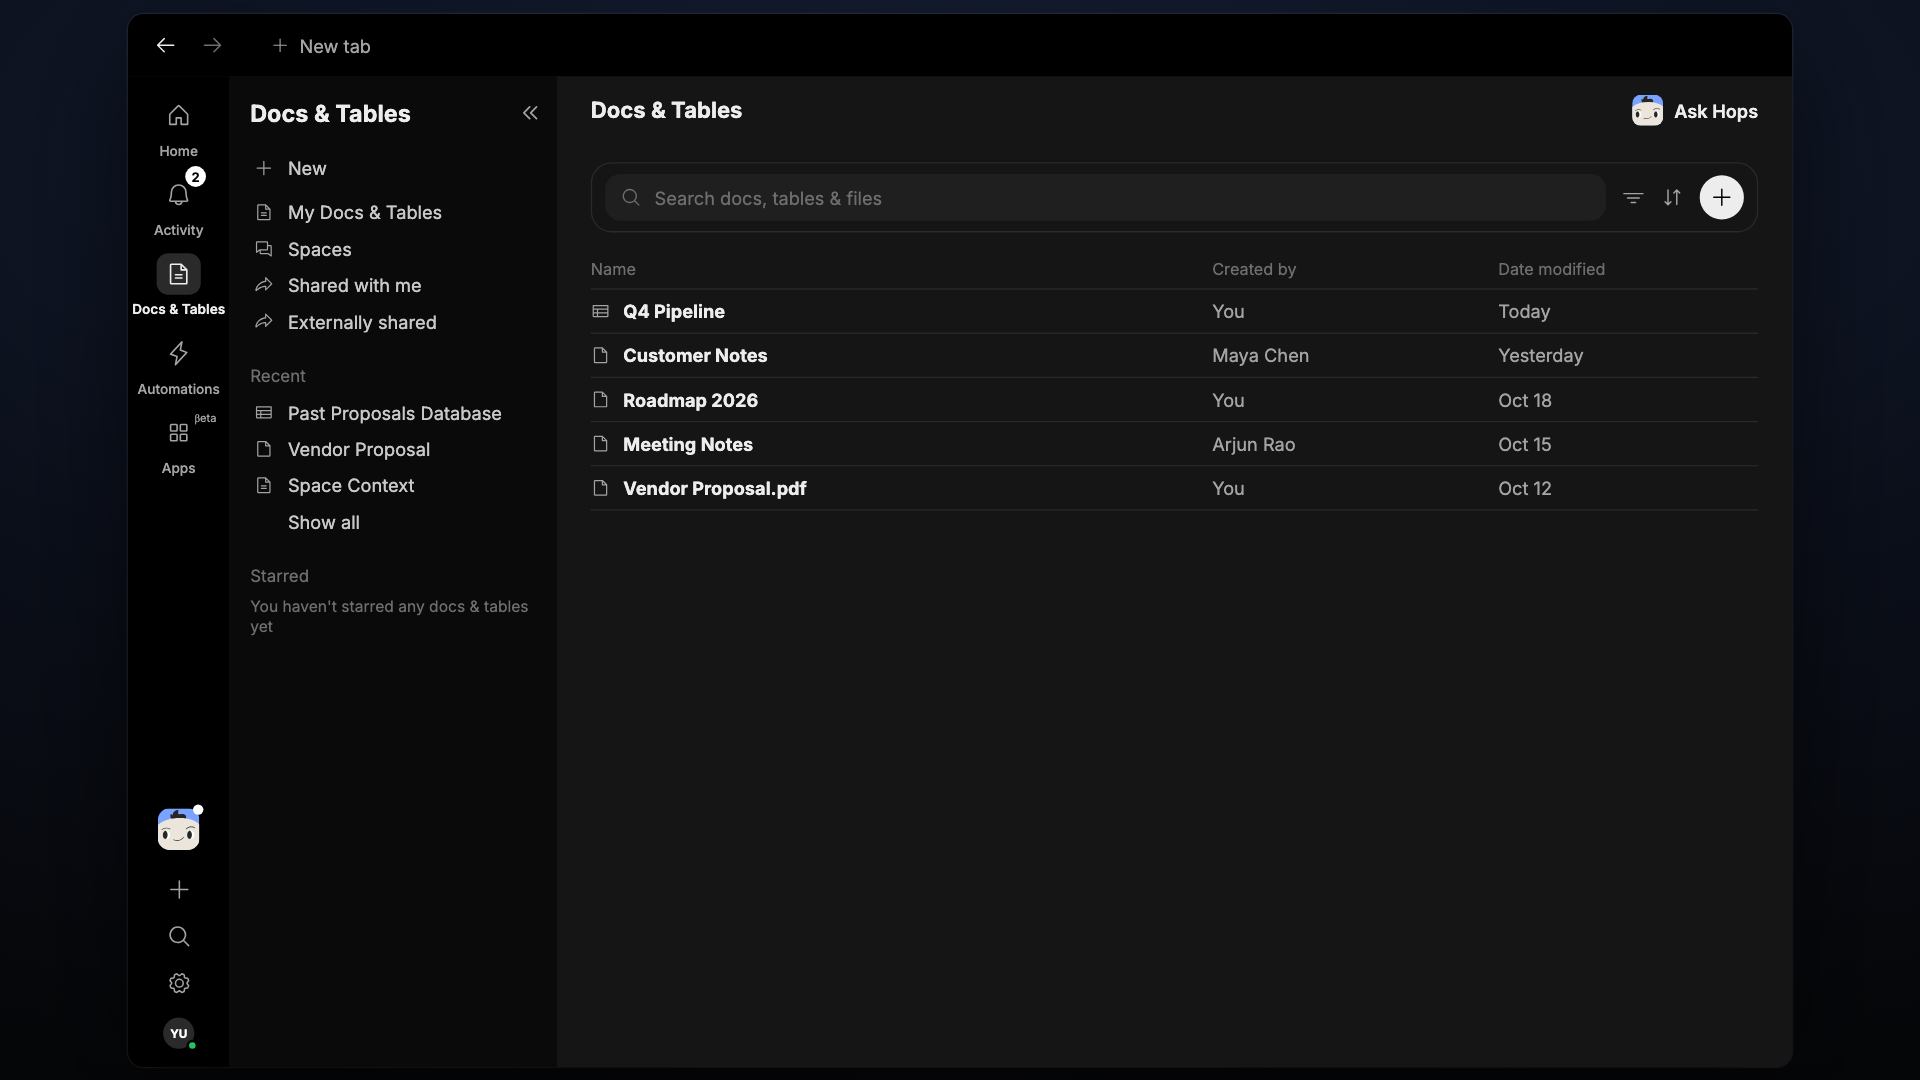Viewport: 1920px width, 1080px height.
Task: Click Ask Hops button
Action: [1694, 111]
